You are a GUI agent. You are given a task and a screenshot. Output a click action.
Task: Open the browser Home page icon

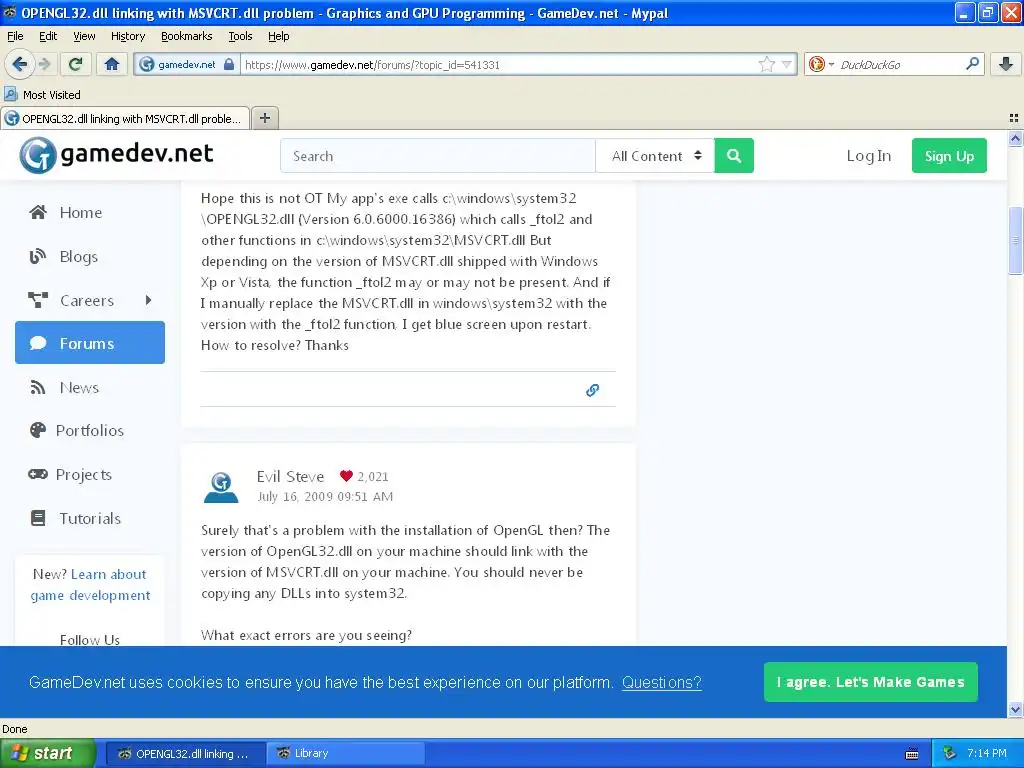coord(112,64)
